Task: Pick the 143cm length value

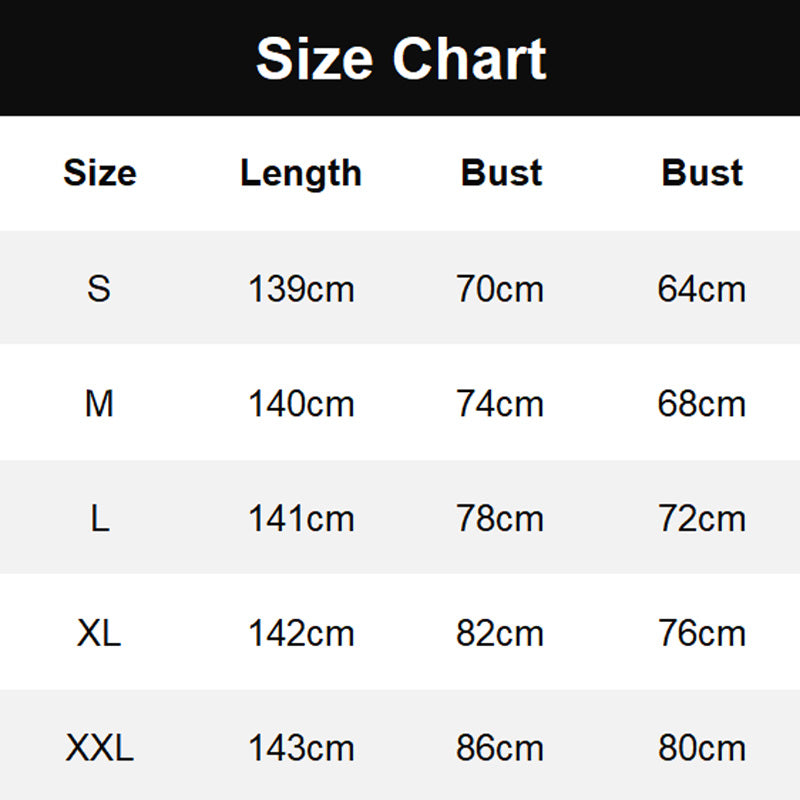Action: click(x=300, y=748)
